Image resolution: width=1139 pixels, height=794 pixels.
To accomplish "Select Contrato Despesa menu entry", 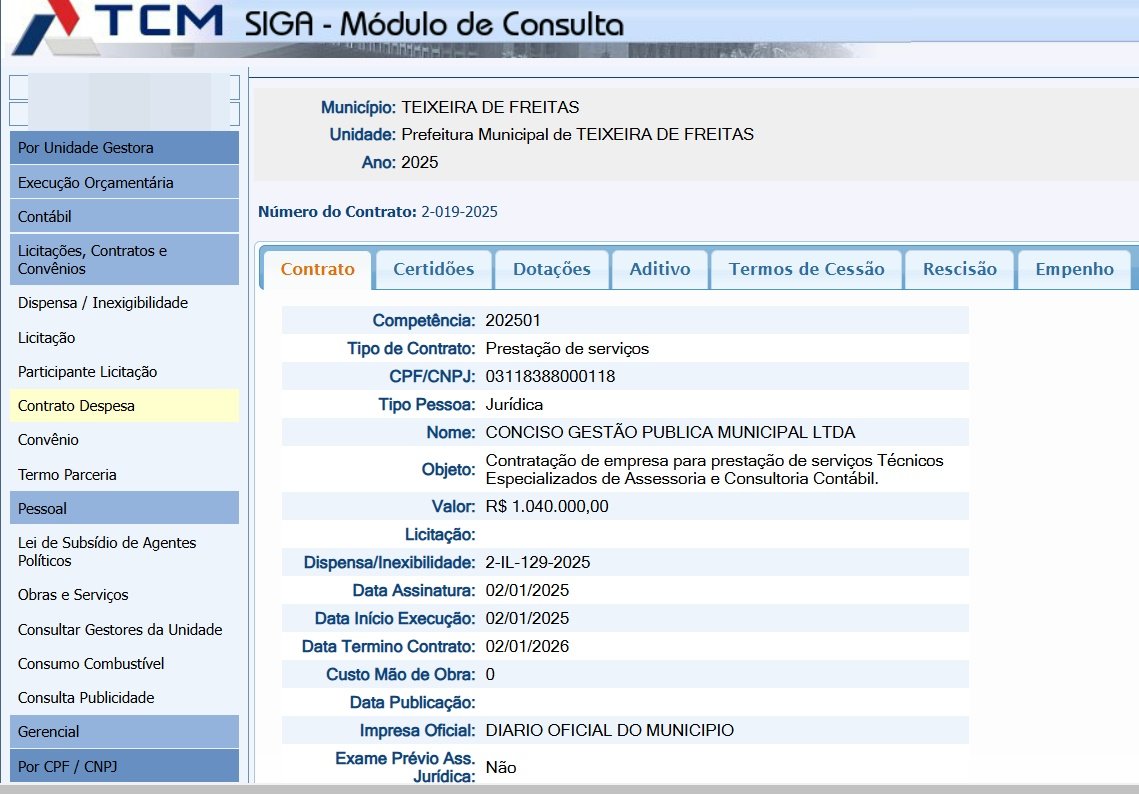I will tap(76, 406).
